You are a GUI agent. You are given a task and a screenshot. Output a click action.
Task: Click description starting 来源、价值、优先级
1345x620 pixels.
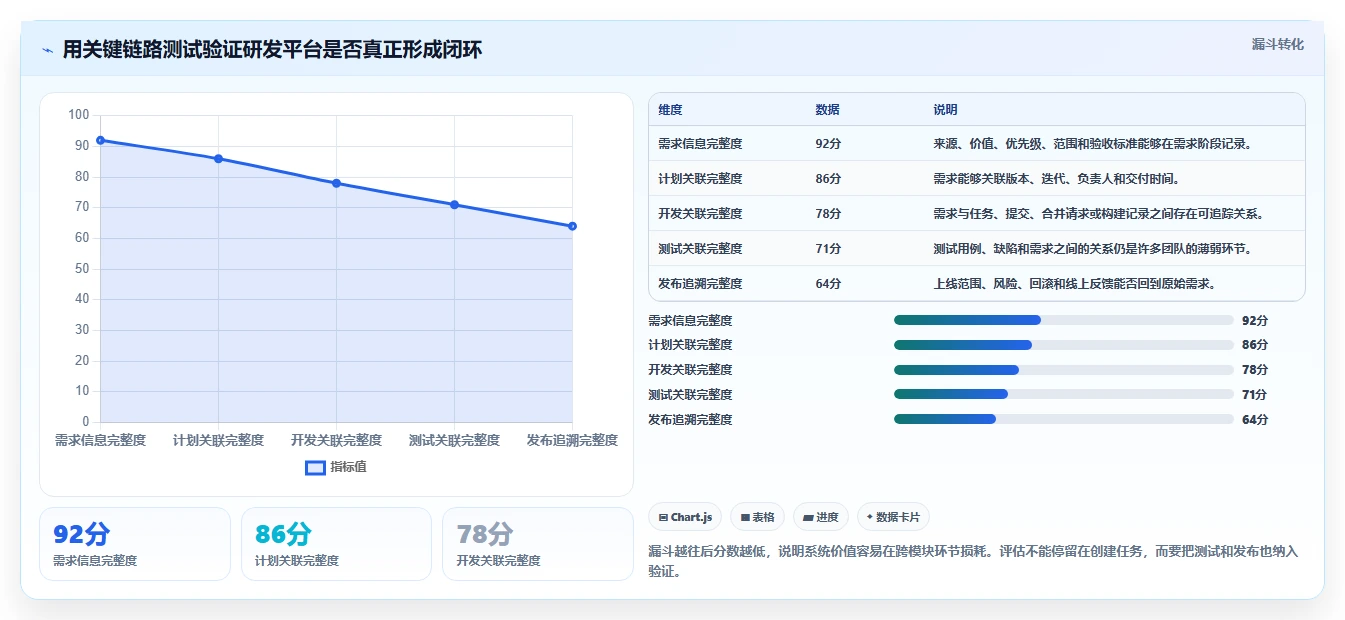(1093, 144)
